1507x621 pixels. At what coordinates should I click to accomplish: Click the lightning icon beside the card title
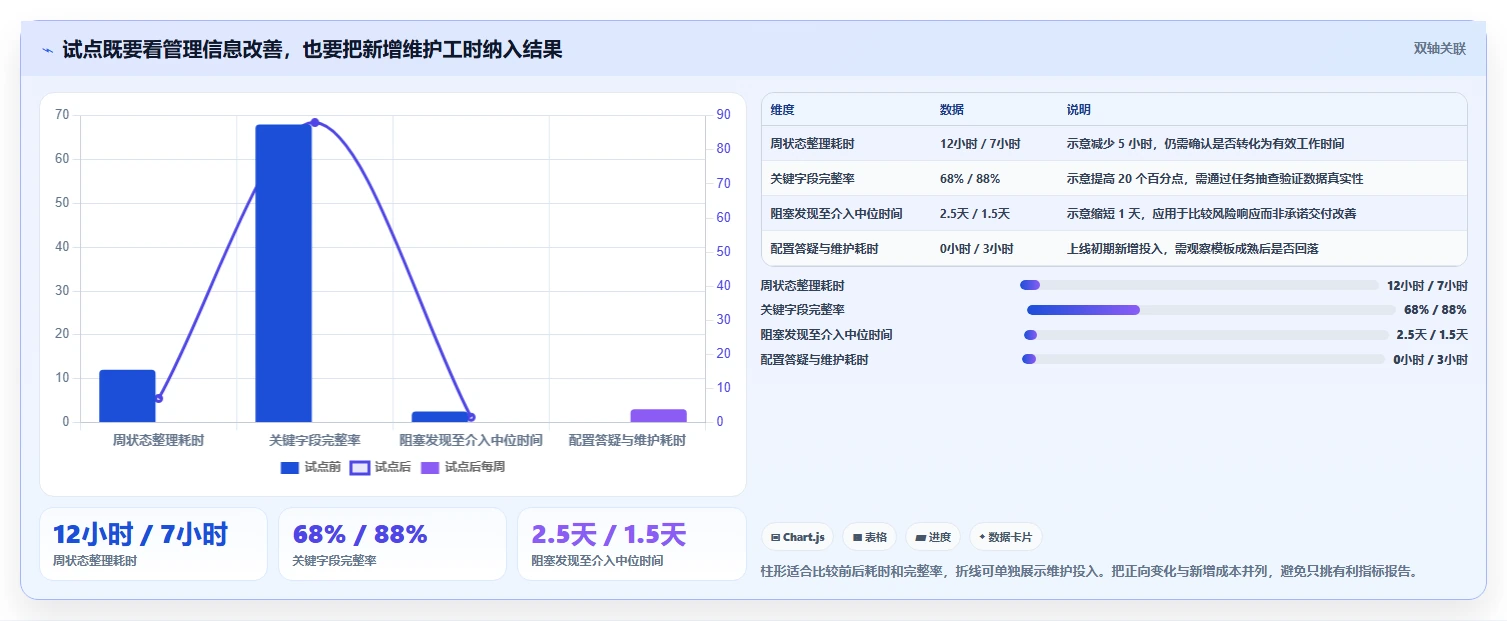coord(48,50)
